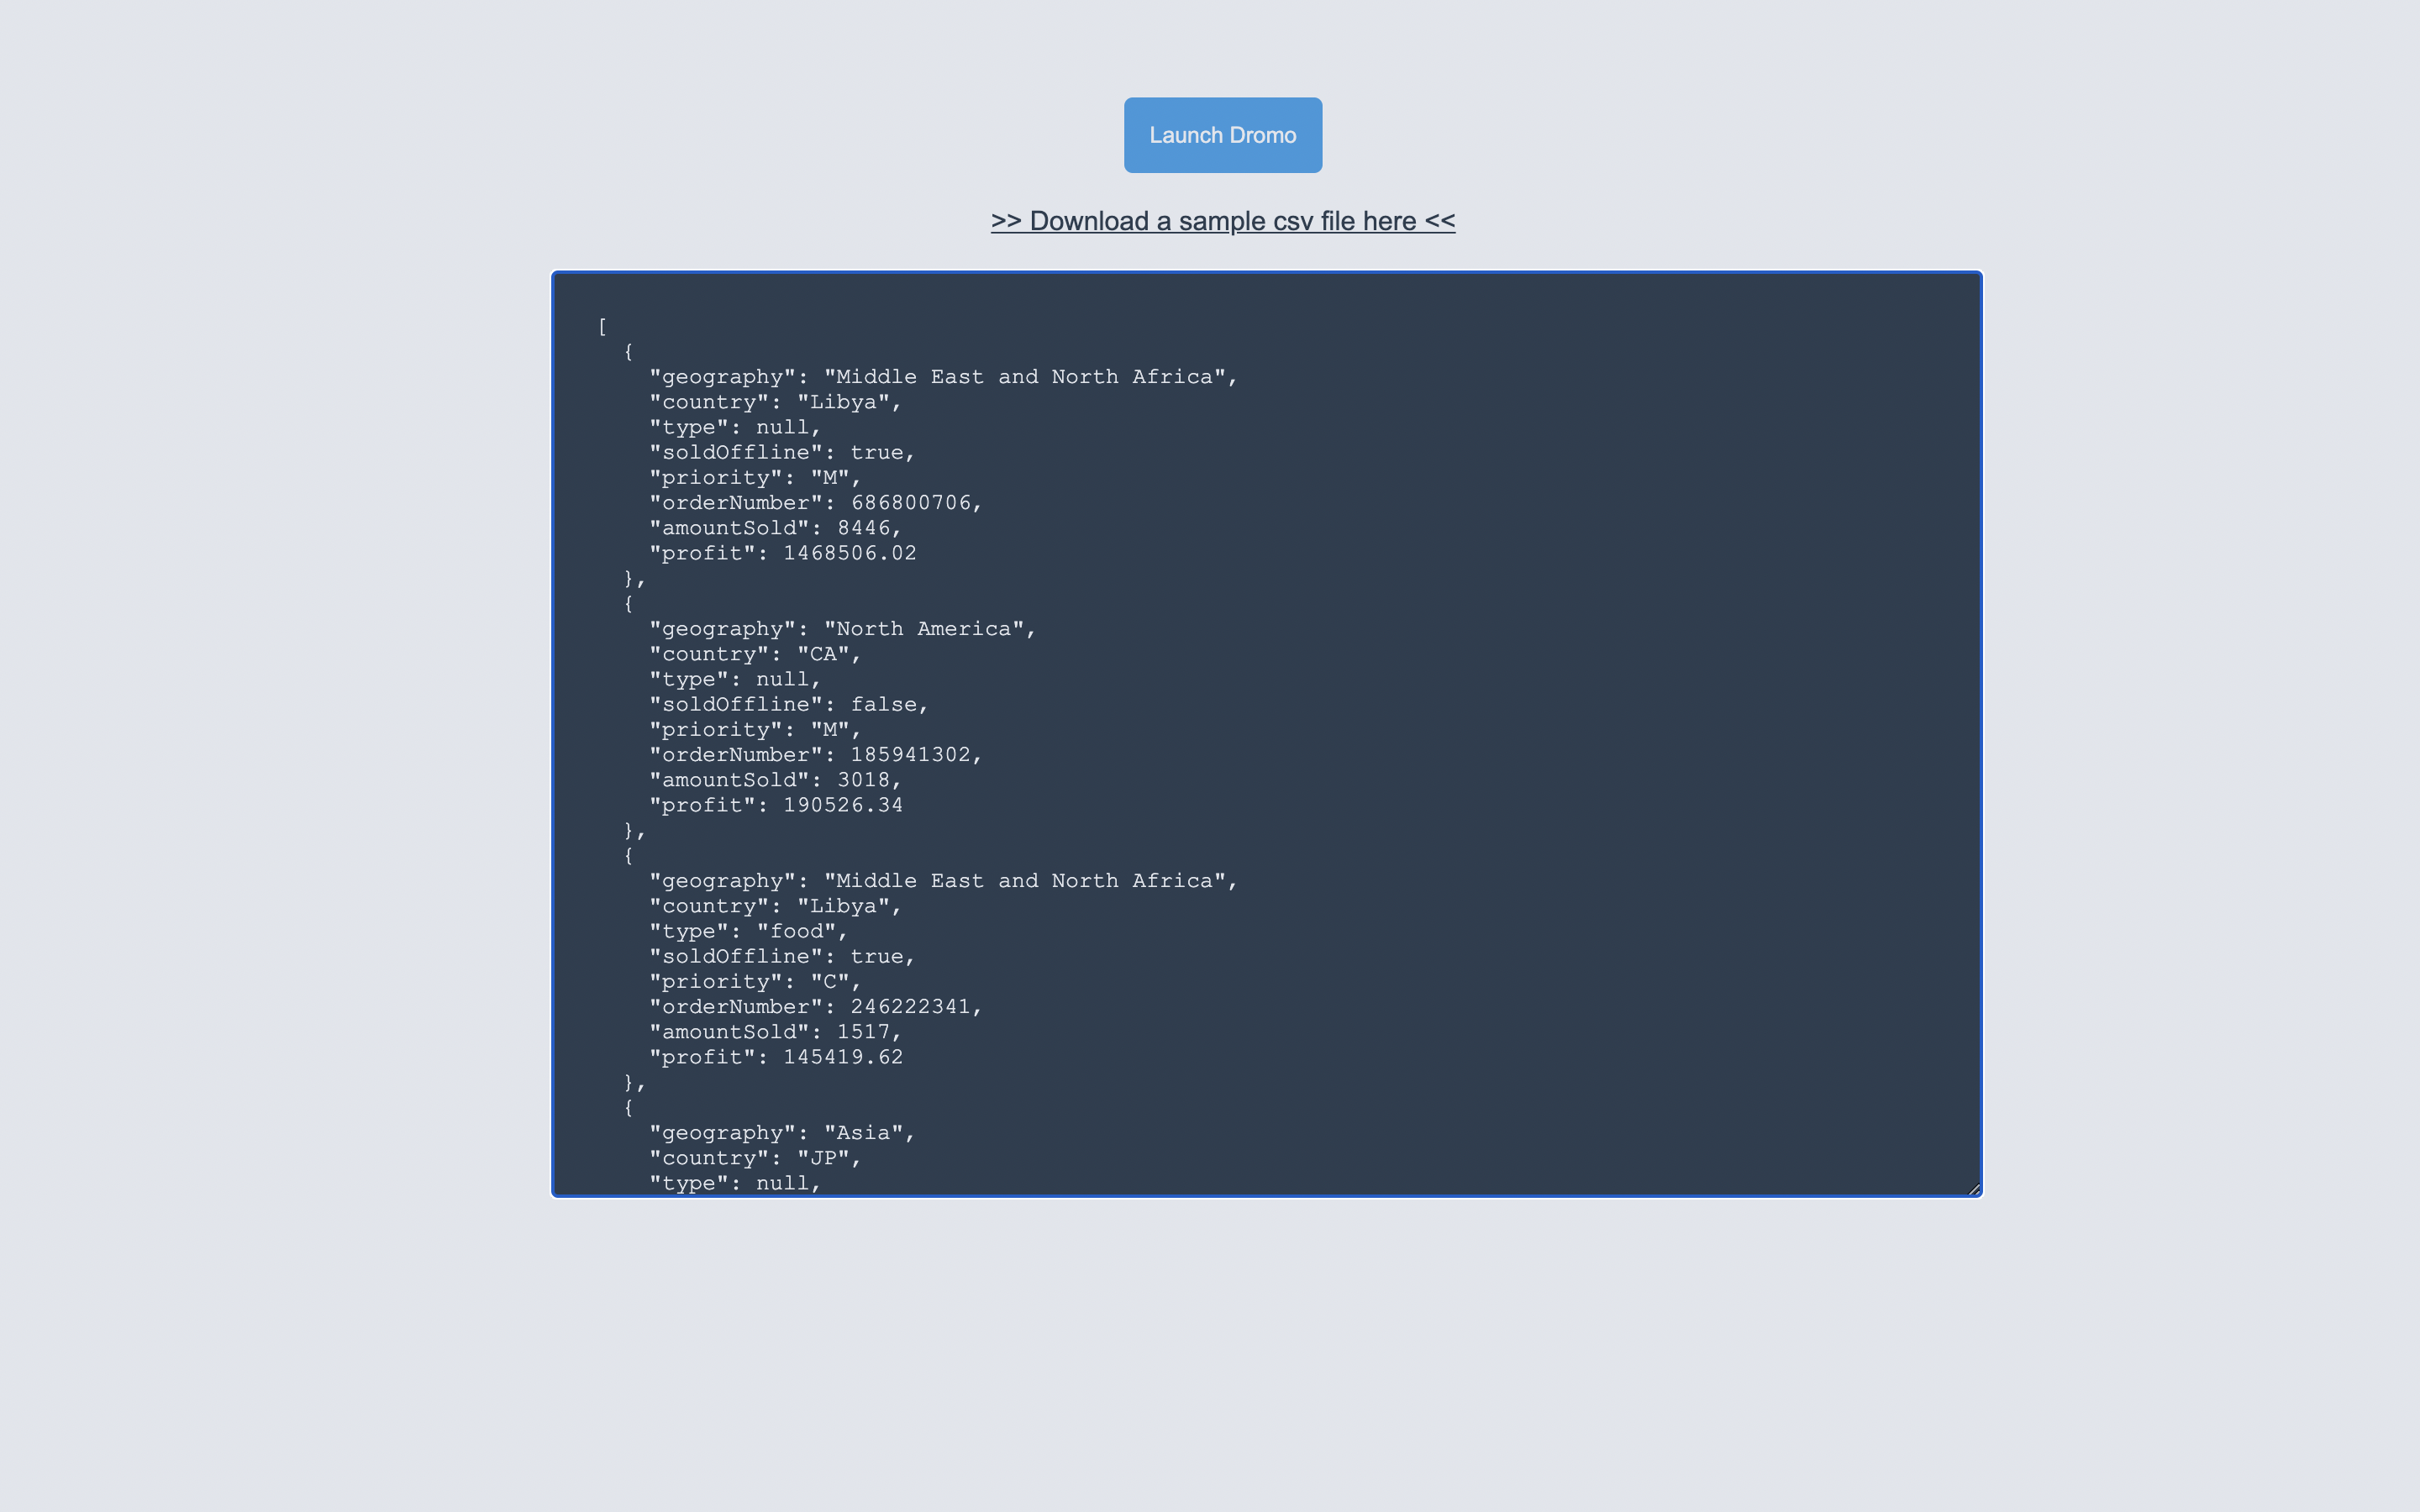Click the opening square bracket in JSON output
2420x1512 pixels.
click(x=602, y=327)
